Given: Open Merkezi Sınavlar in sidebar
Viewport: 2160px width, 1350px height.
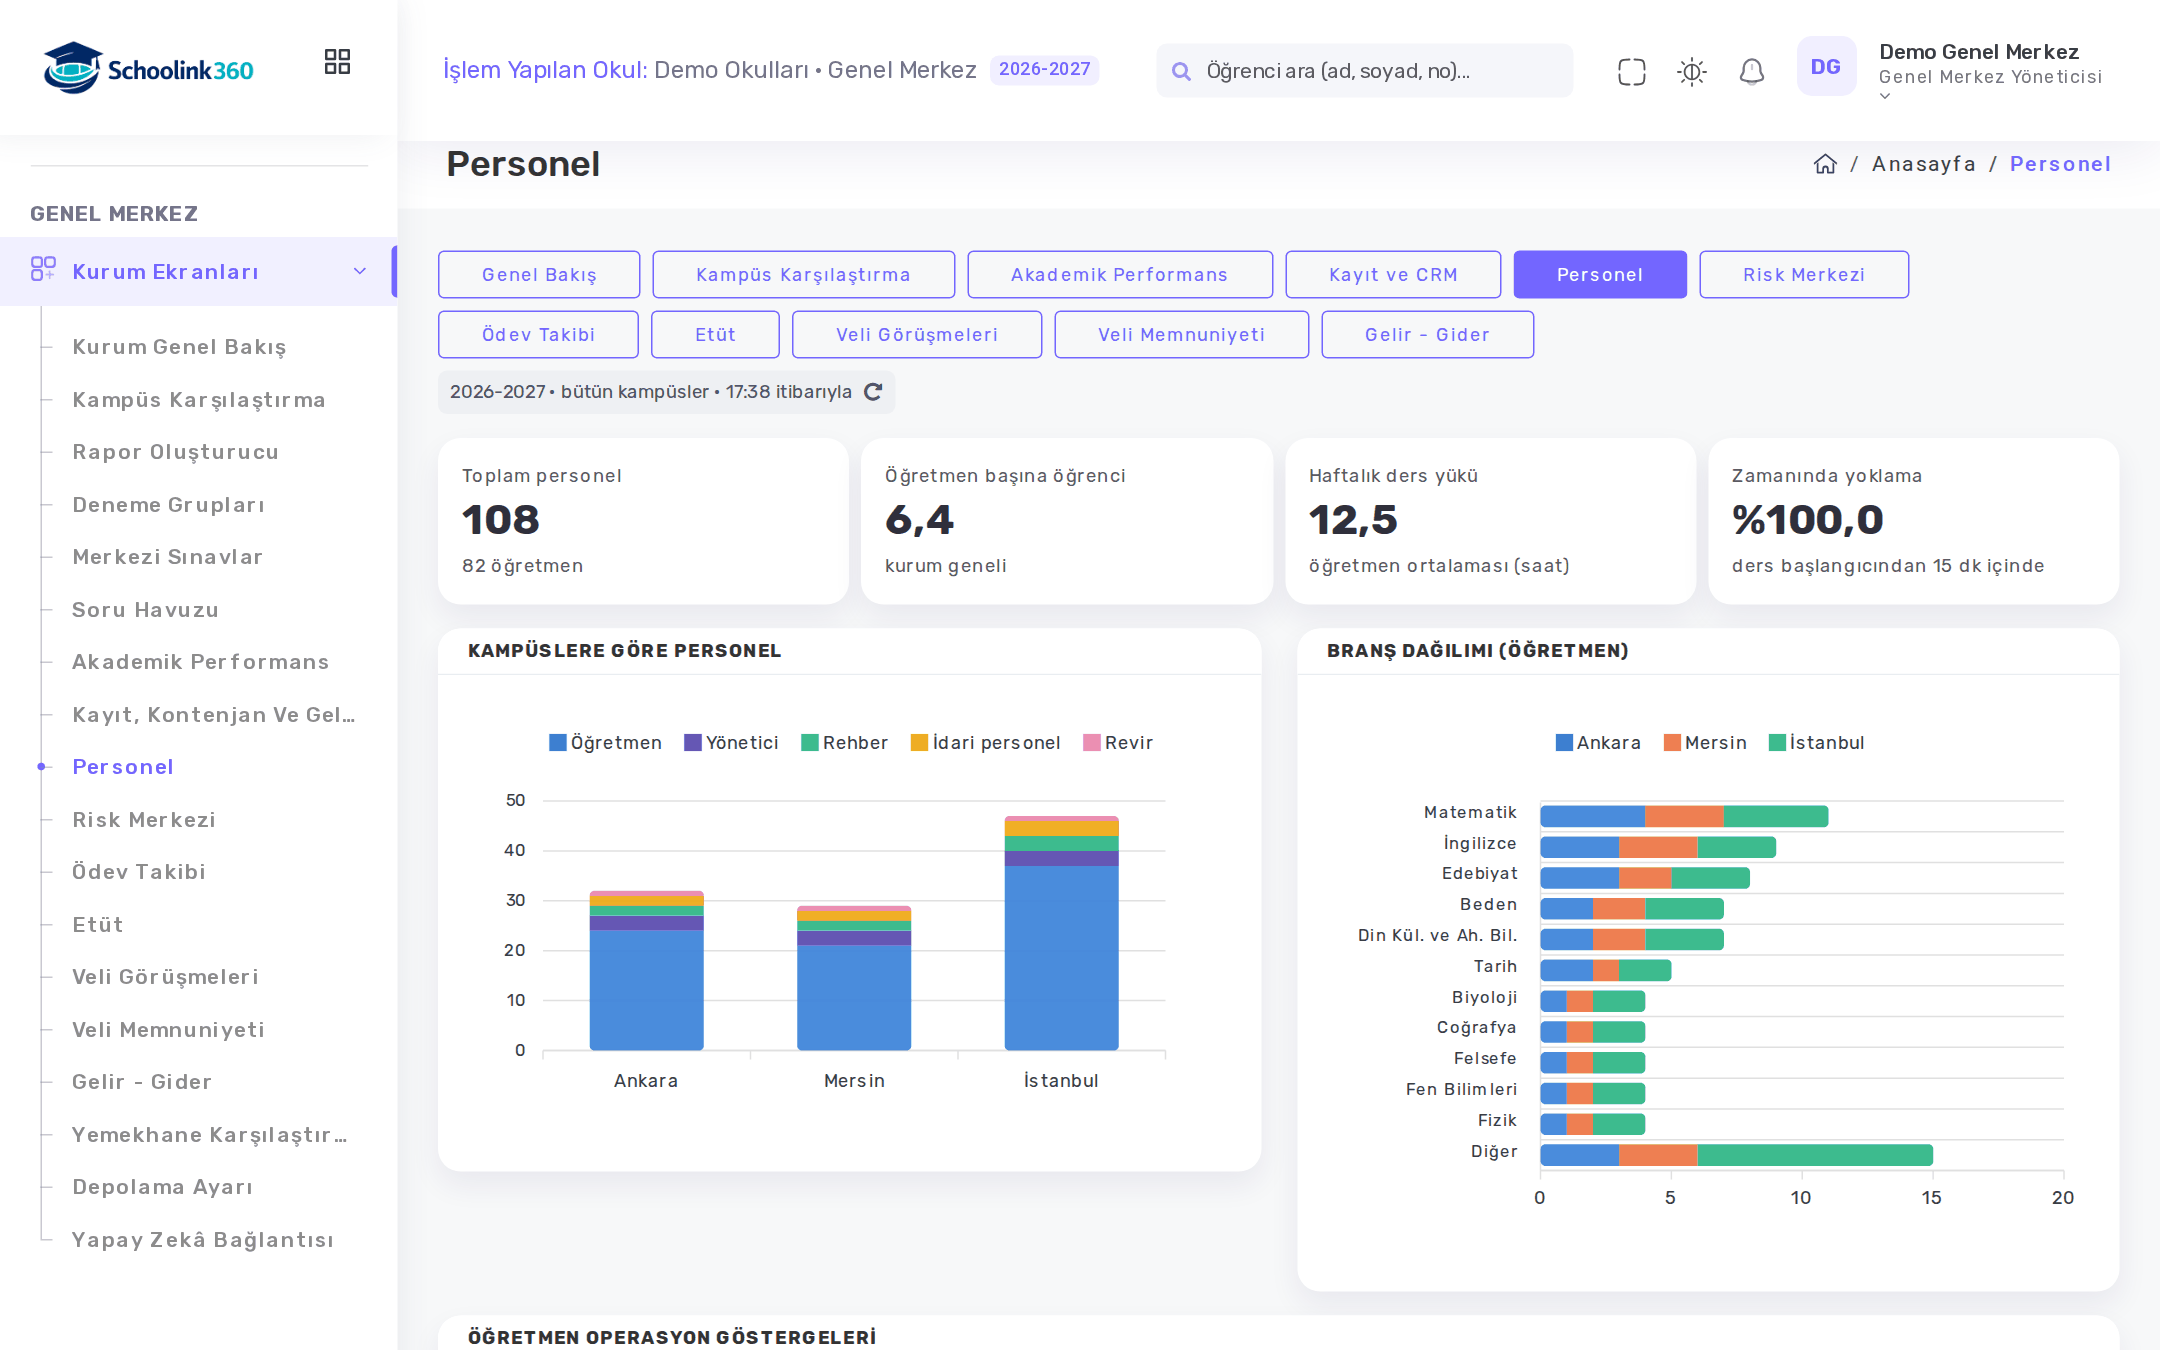Looking at the screenshot, I should coord(167,557).
